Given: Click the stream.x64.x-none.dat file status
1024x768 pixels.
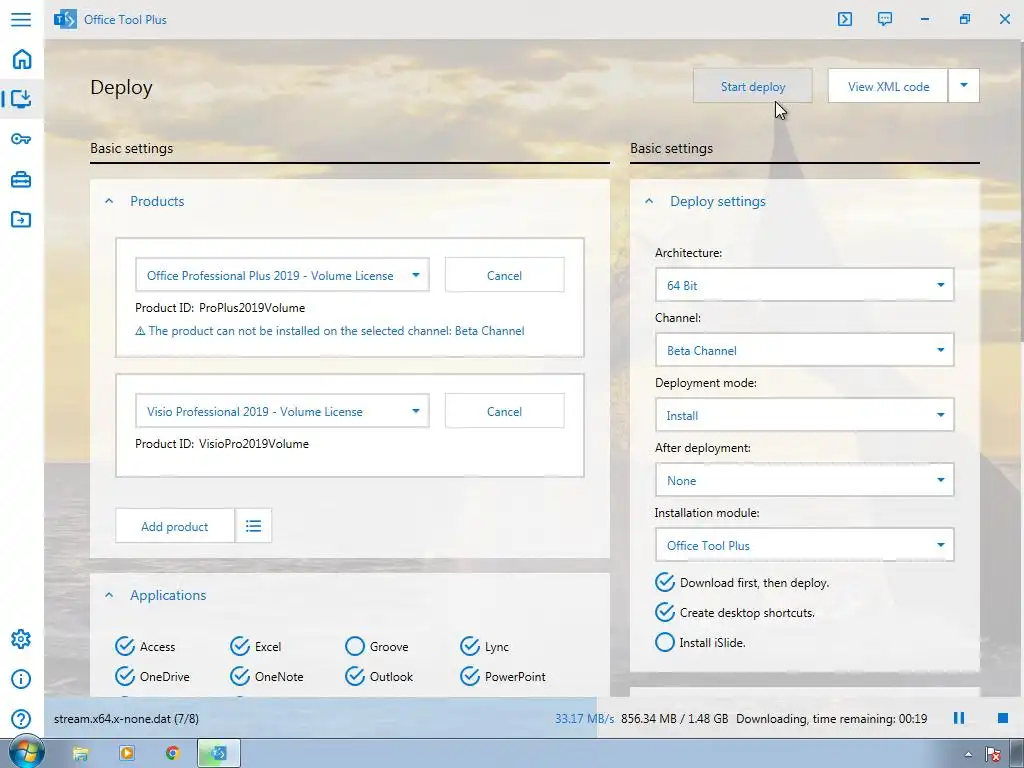Looking at the screenshot, I should tap(126, 718).
